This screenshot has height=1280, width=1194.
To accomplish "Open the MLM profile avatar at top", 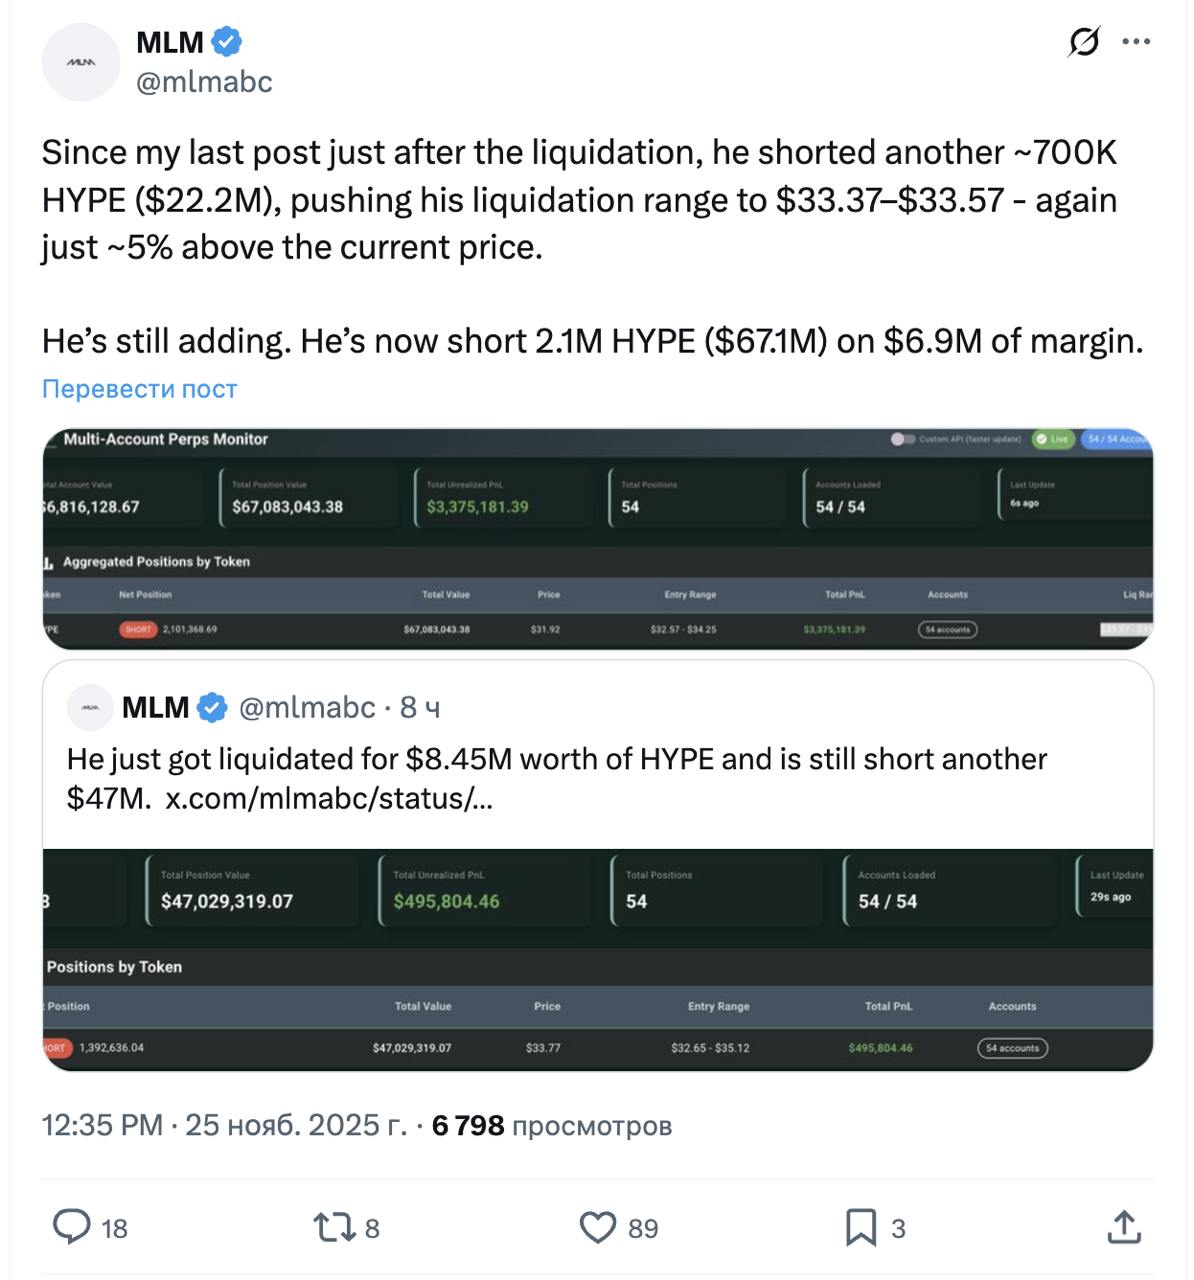I will pyautogui.click(x=81, y=62).
